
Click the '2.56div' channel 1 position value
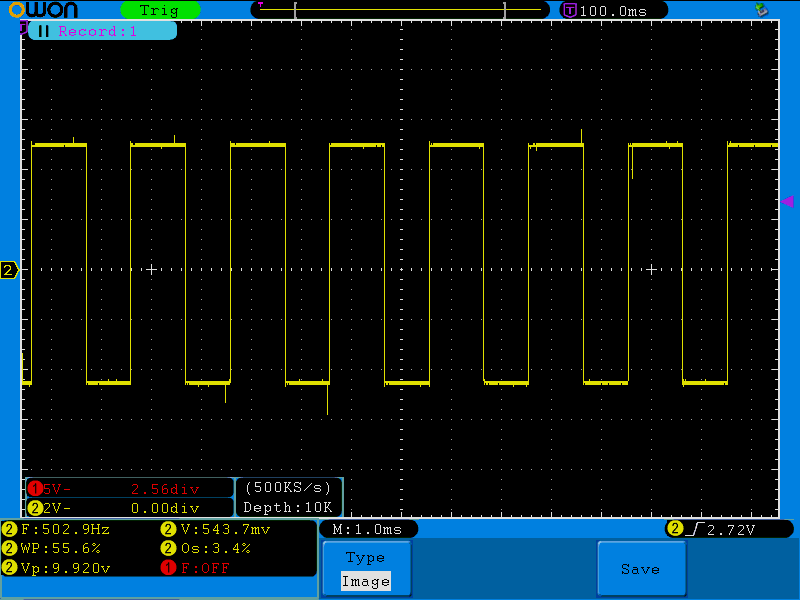[165, 489]
